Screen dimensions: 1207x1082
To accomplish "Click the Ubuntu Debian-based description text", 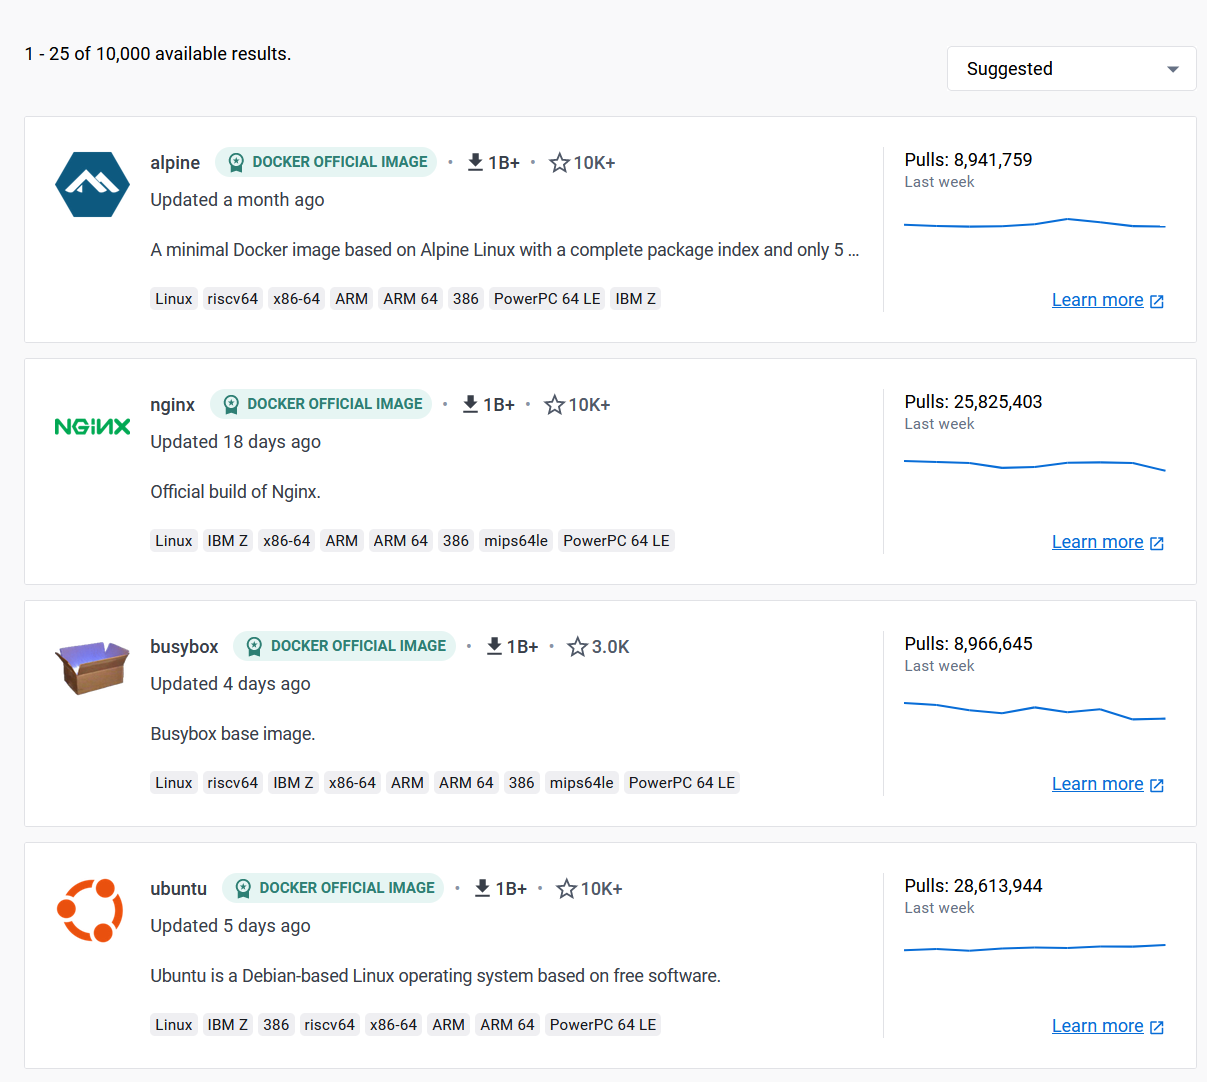I will [436, 976].
